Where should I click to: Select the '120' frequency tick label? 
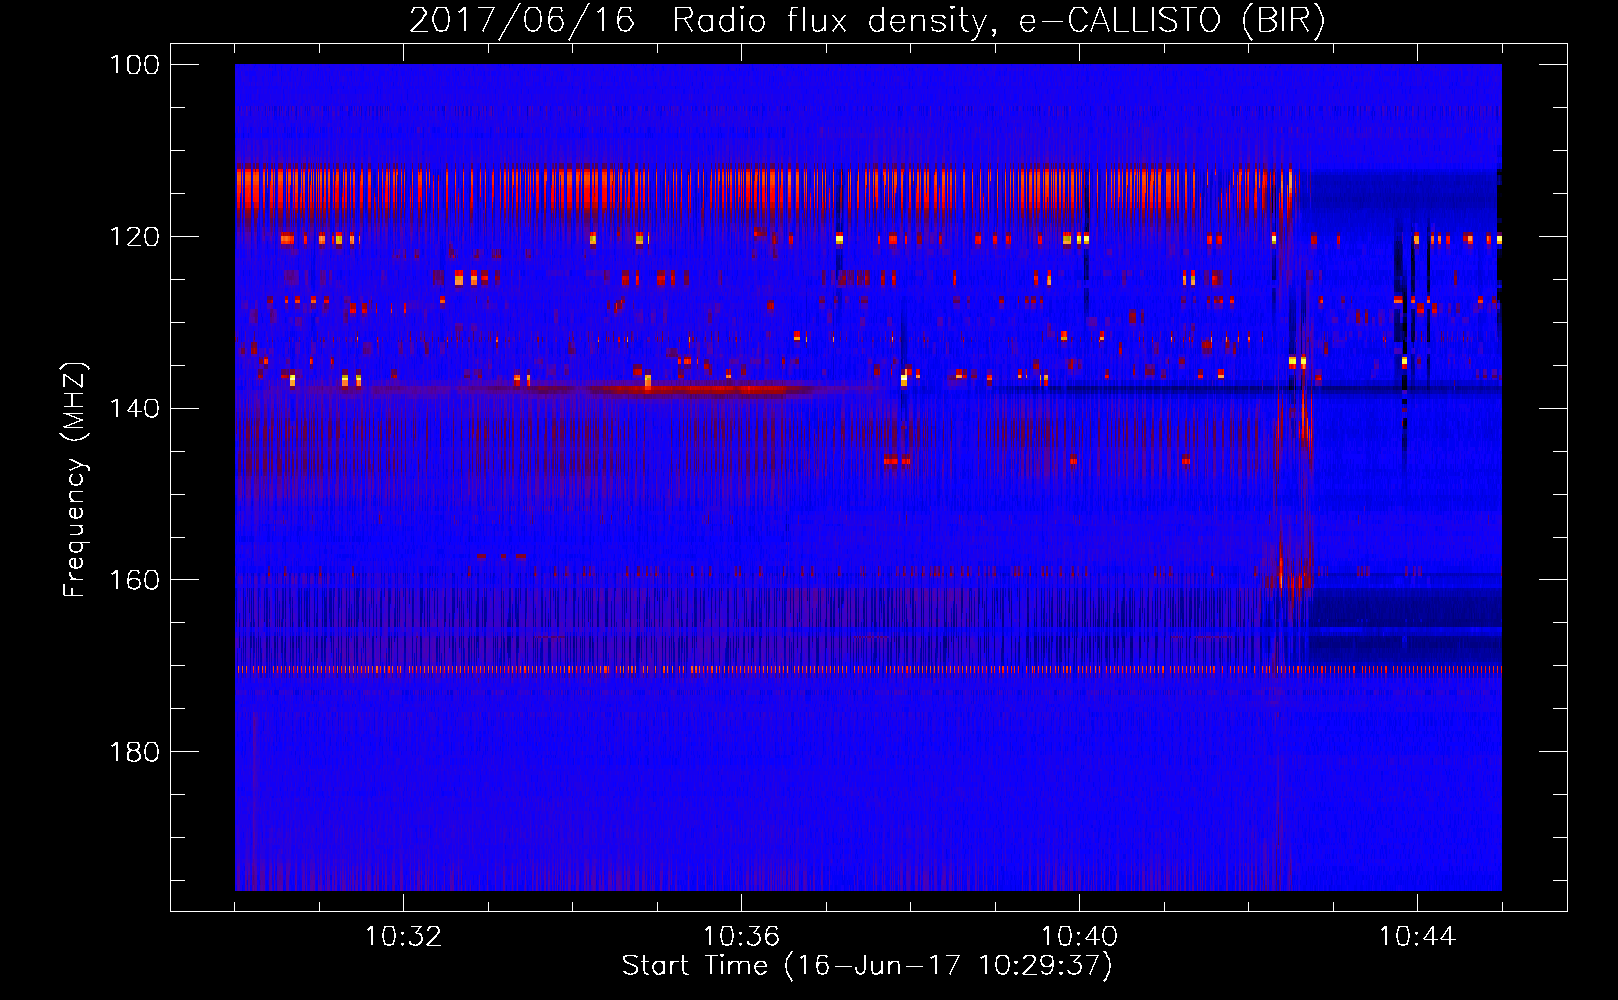click(133, 237)
